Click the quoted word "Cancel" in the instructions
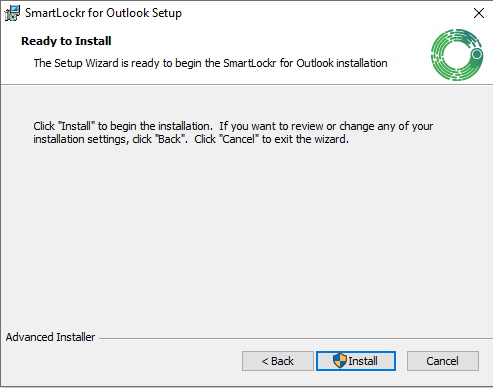 pos(239,139)
